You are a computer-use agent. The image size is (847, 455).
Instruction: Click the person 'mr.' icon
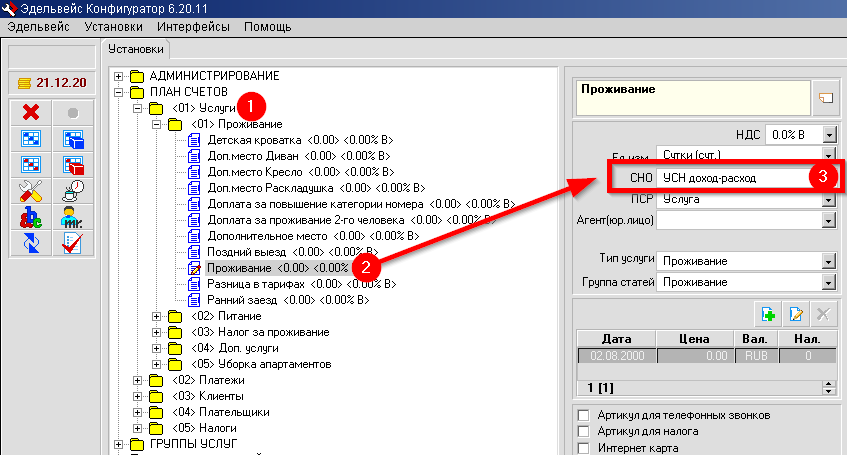pyautogui.click(x=72, y=216)
